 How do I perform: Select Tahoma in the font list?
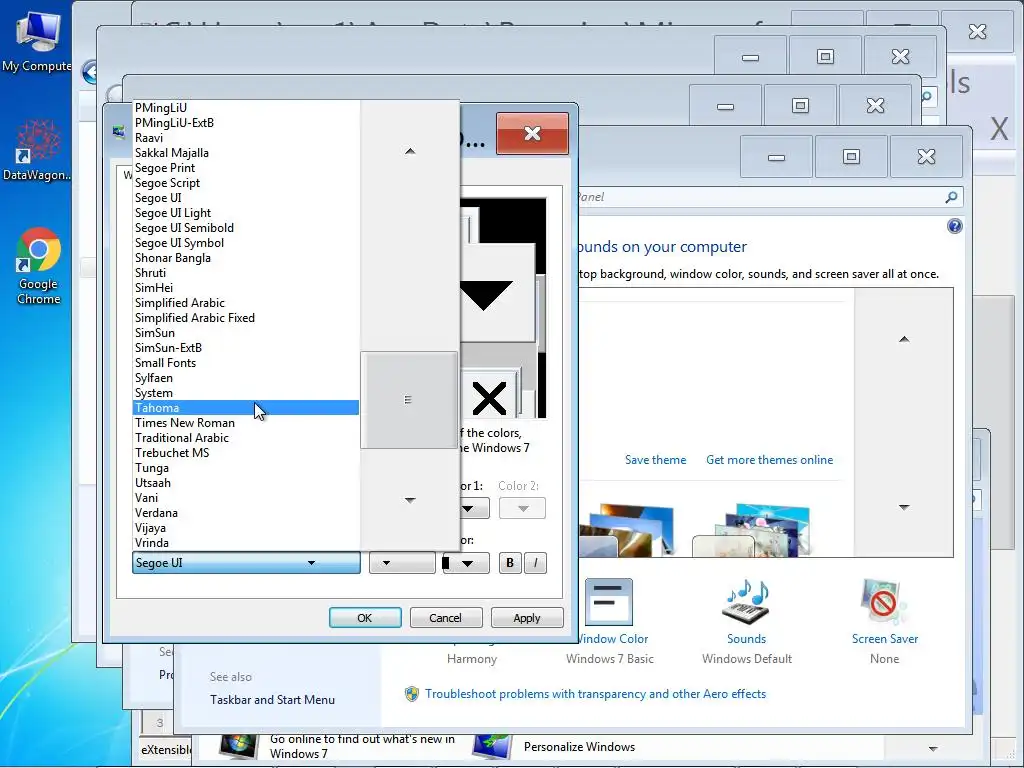tap(246, 408)
